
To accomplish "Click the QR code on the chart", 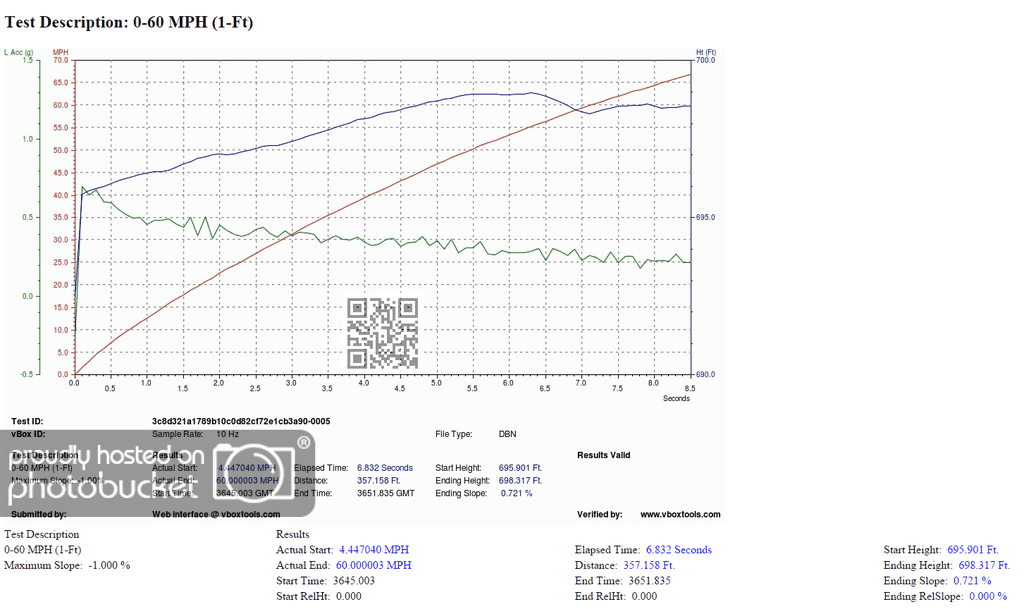I will 383,333.
